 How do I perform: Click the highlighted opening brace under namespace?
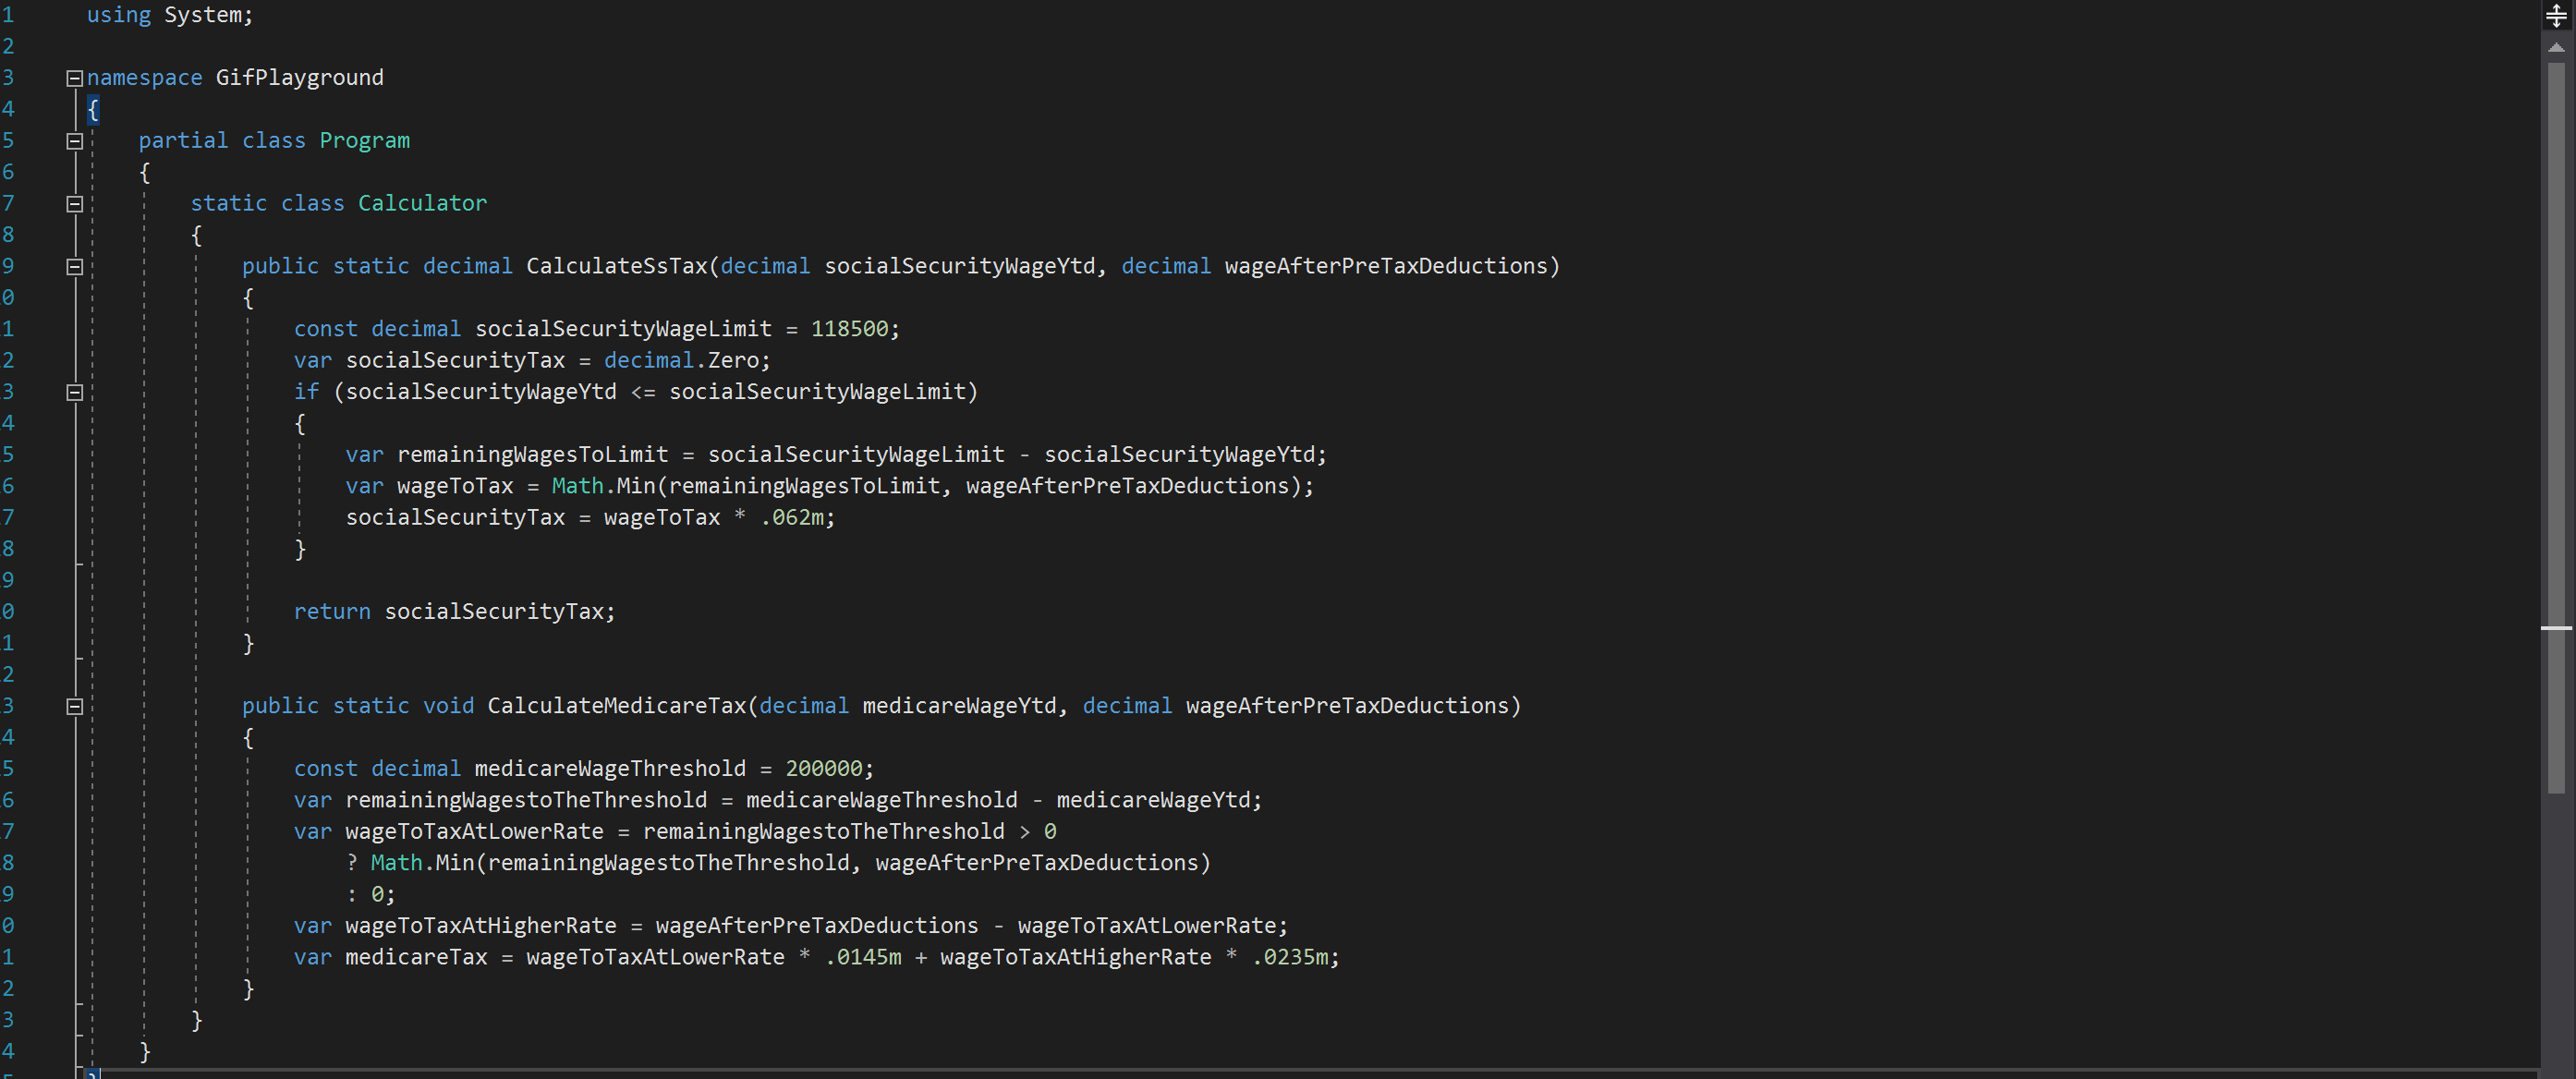(93, 109)
